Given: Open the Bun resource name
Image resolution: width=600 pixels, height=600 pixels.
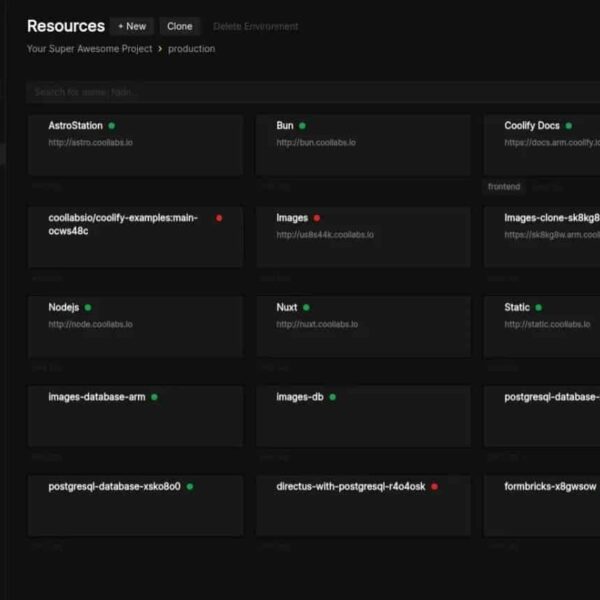Looking at the screenshot, I should click(285, 126).
